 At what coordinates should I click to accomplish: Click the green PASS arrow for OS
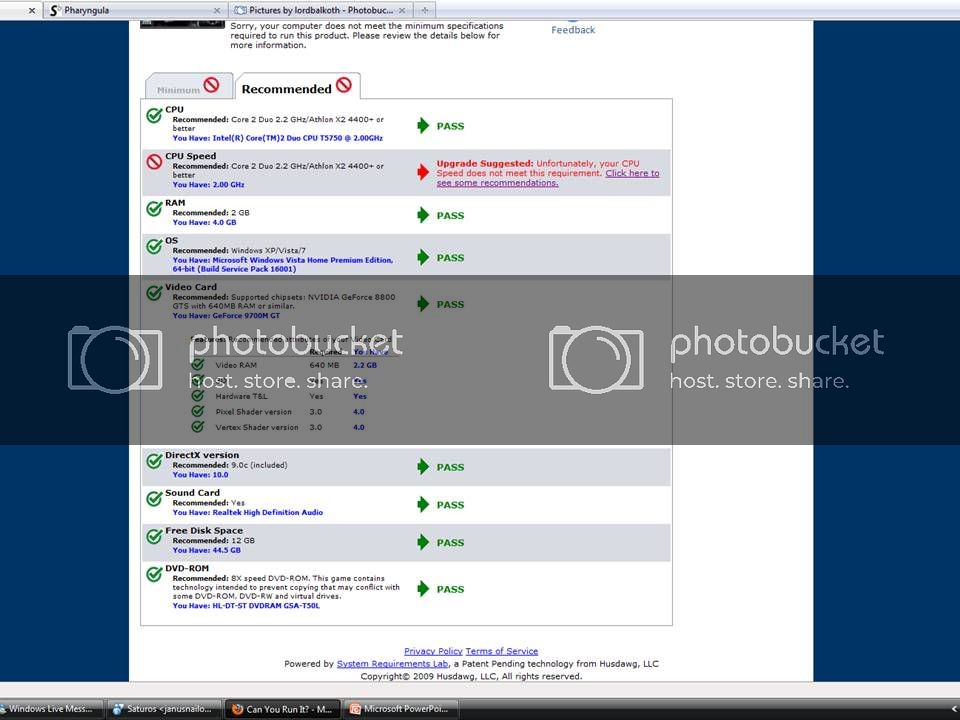click(423, 257)
